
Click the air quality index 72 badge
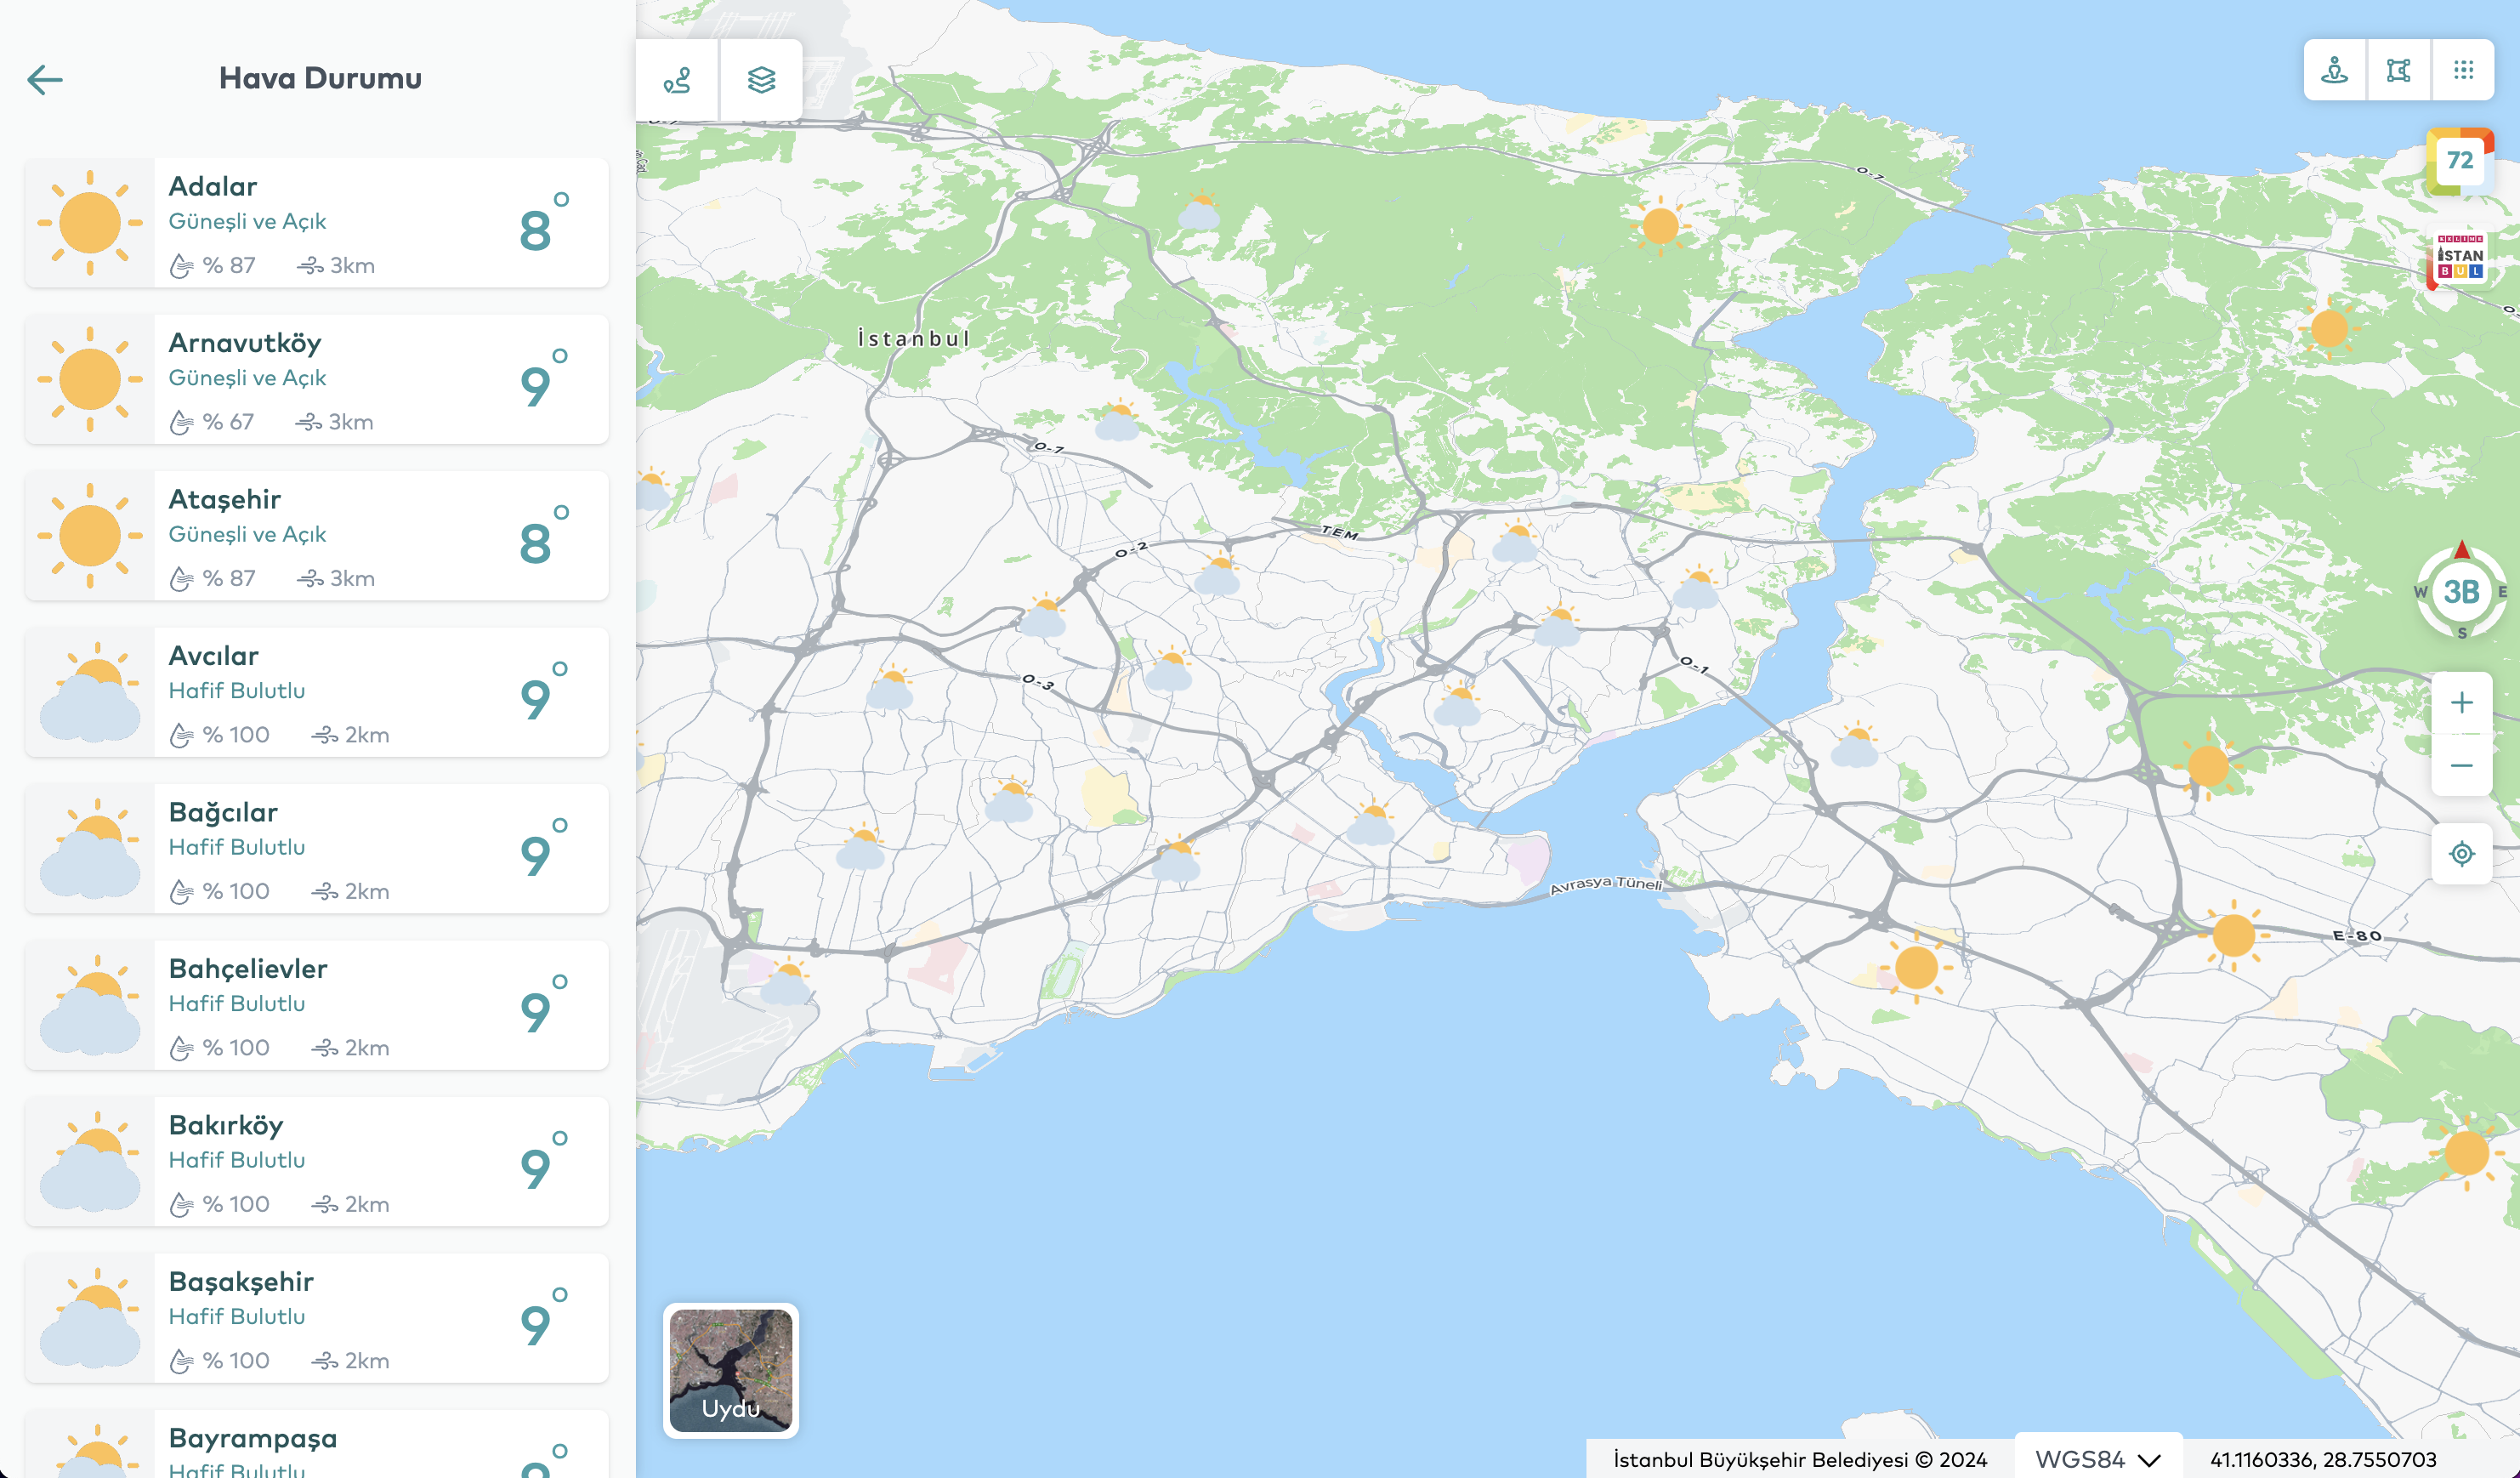pyautogui.click(x=2459, y=160)
